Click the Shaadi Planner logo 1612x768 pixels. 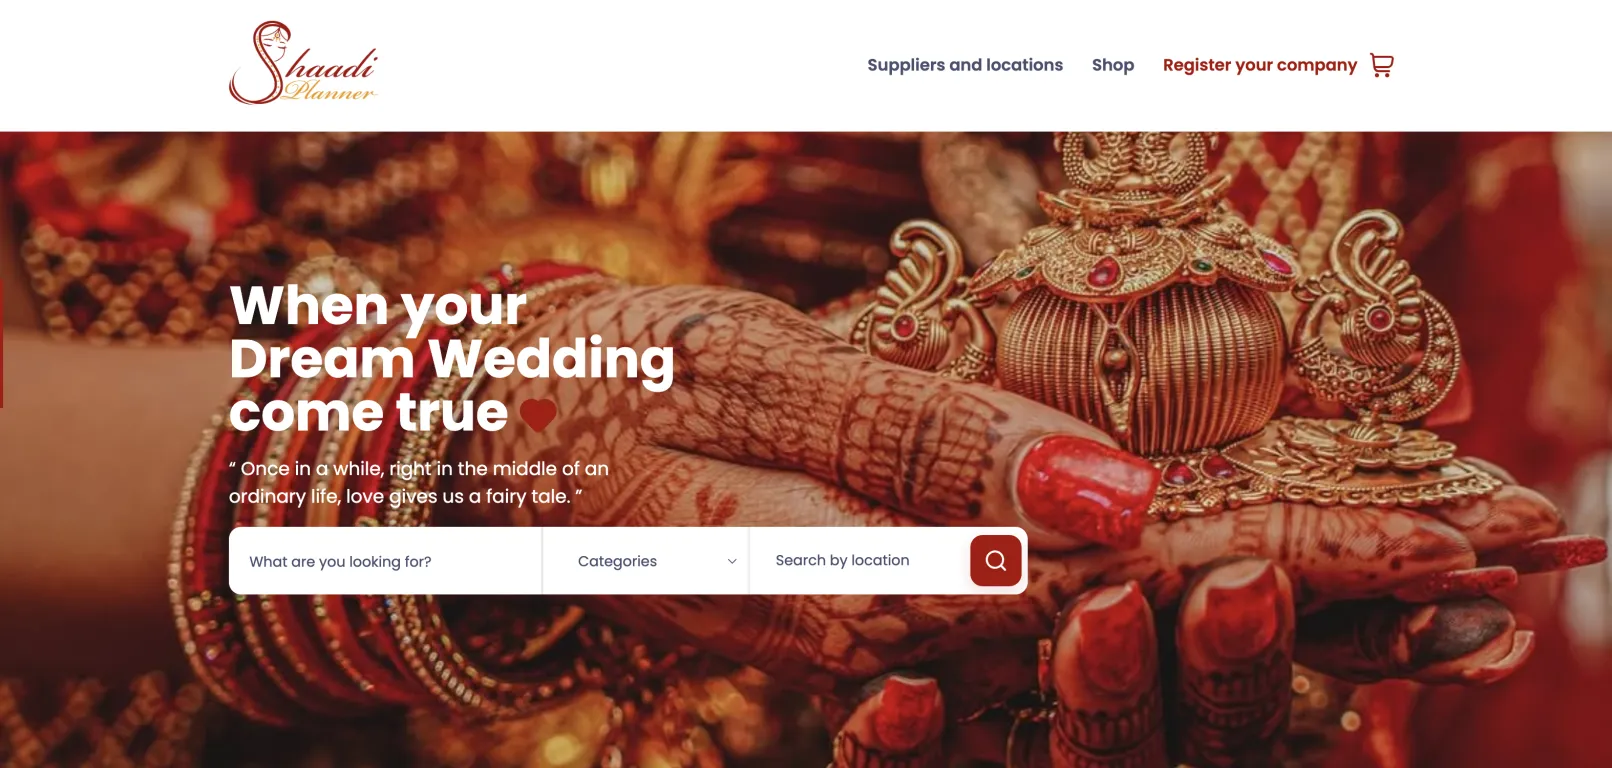(x=303, y=63)
